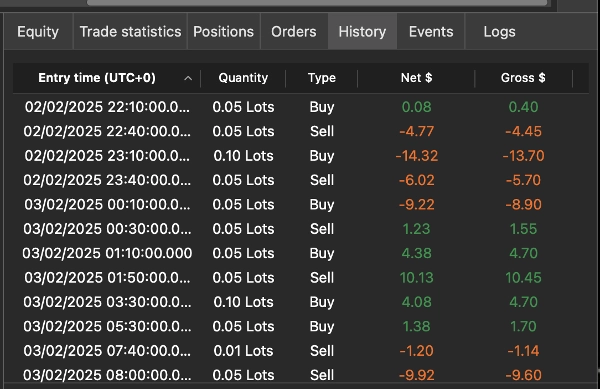Click Net value 4.38
Viewport: 600px width, 389px height.
tap(416, 254)
